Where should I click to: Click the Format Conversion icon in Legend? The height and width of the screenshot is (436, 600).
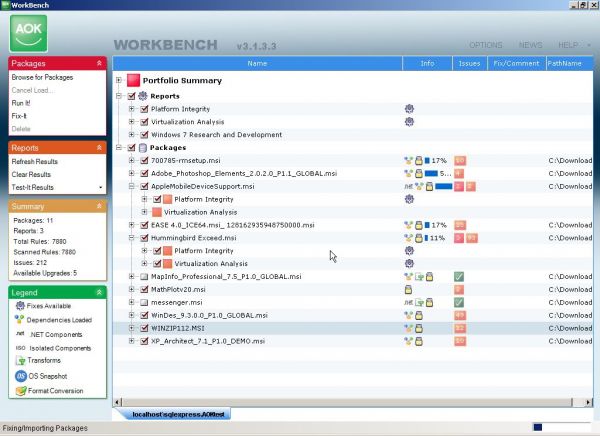coord(21,391)
